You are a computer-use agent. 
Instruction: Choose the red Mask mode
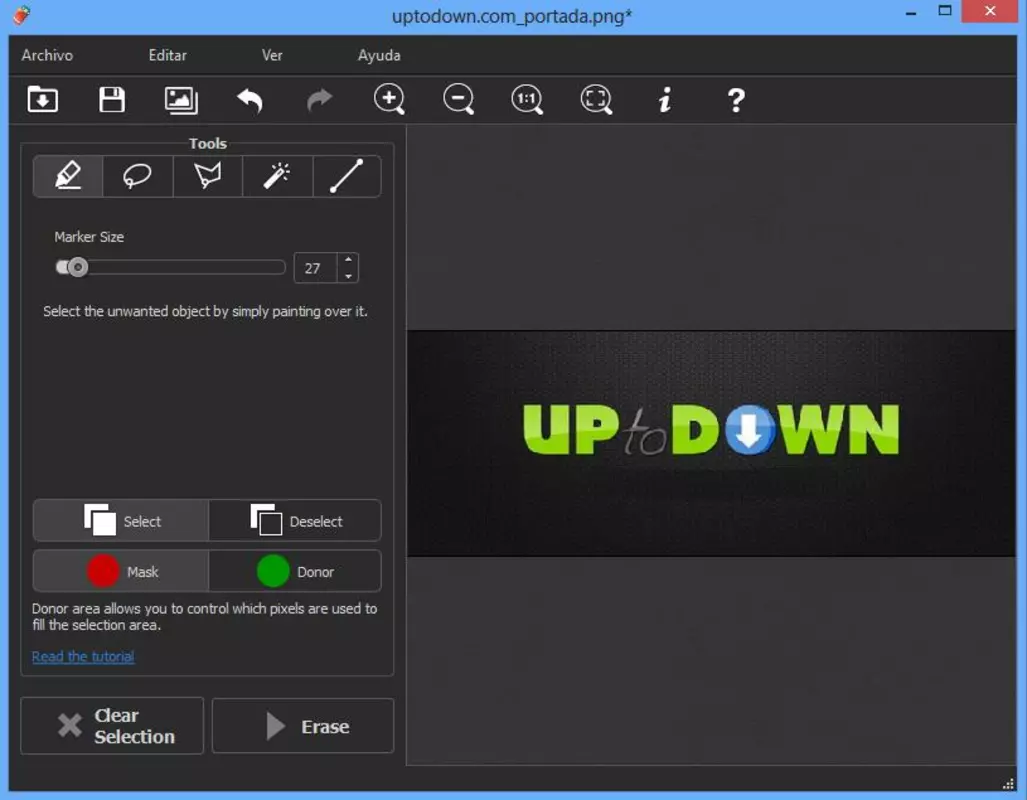pos(121,571)
